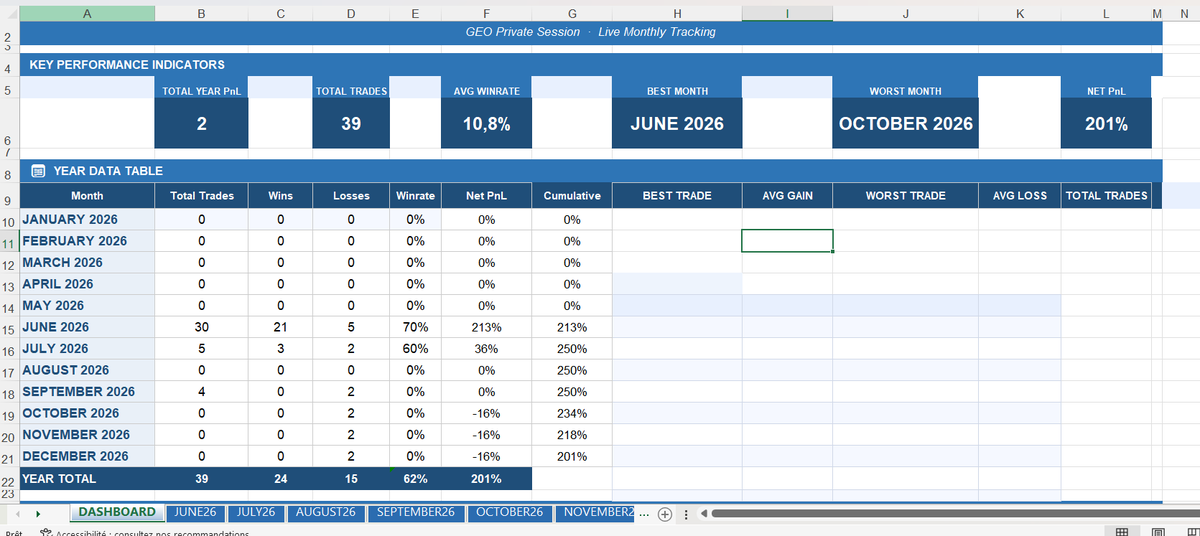Click the selected empty cell I11
This screenshot has width=1200, height=536.
click(787, 241)
